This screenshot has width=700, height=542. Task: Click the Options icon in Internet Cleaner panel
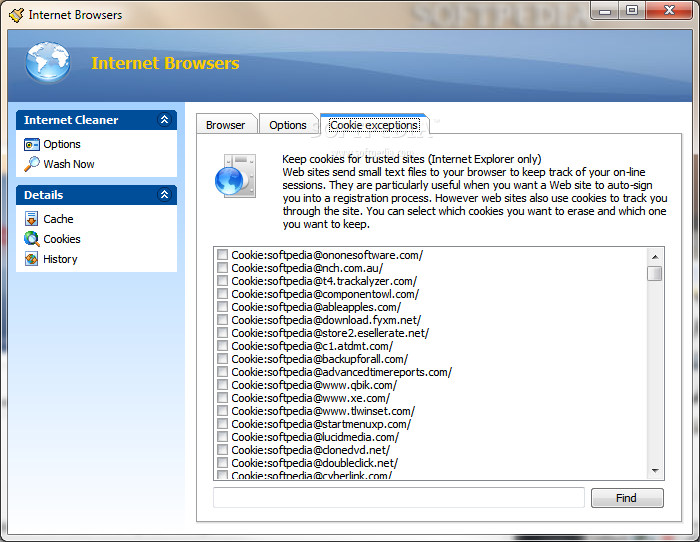click(32, 145)
